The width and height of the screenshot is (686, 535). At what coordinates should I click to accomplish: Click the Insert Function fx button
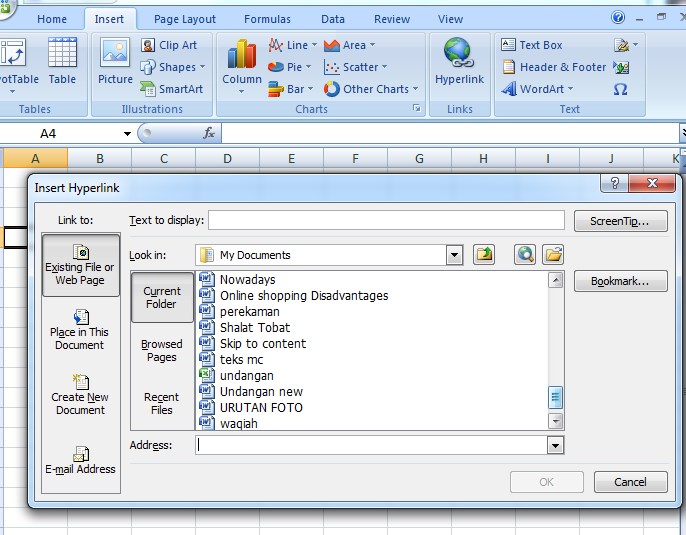coord(209,133)
